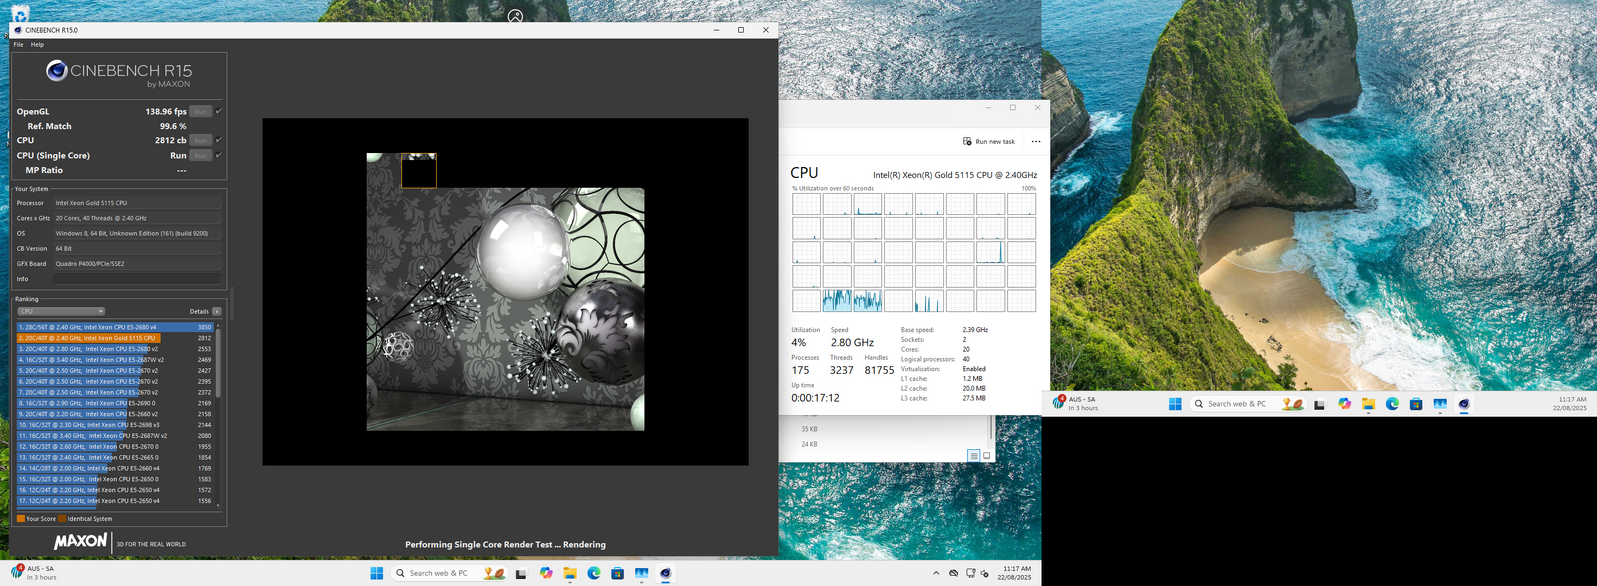Screen dimensions: 1597x586
Task: Click the Run button beside CPU score
Action: 201,140
